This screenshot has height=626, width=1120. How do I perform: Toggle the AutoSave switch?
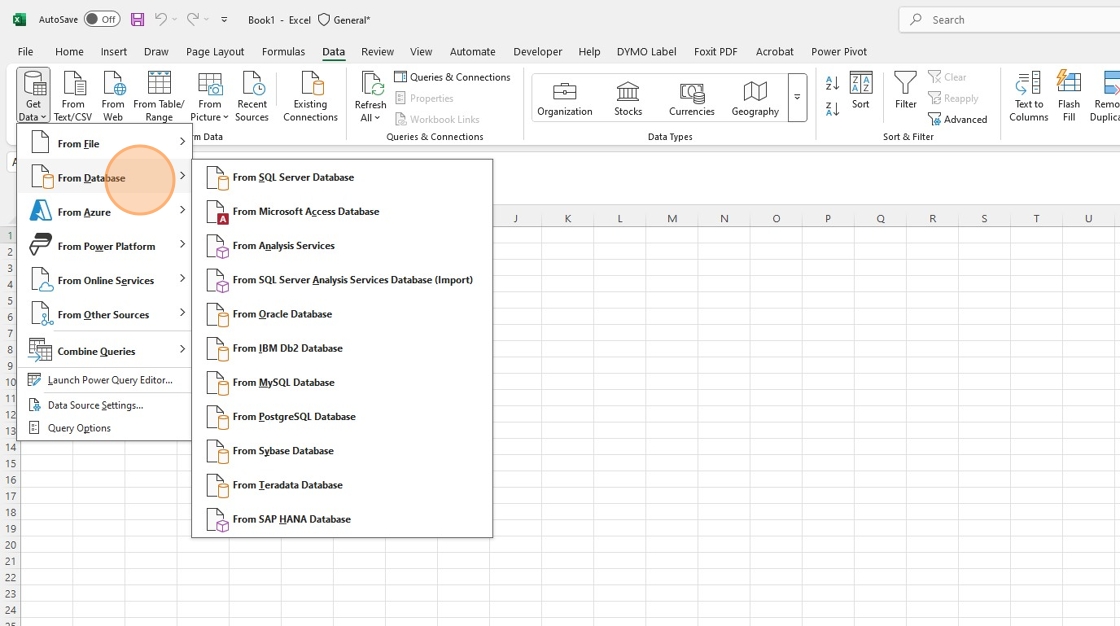click(101, 19)
